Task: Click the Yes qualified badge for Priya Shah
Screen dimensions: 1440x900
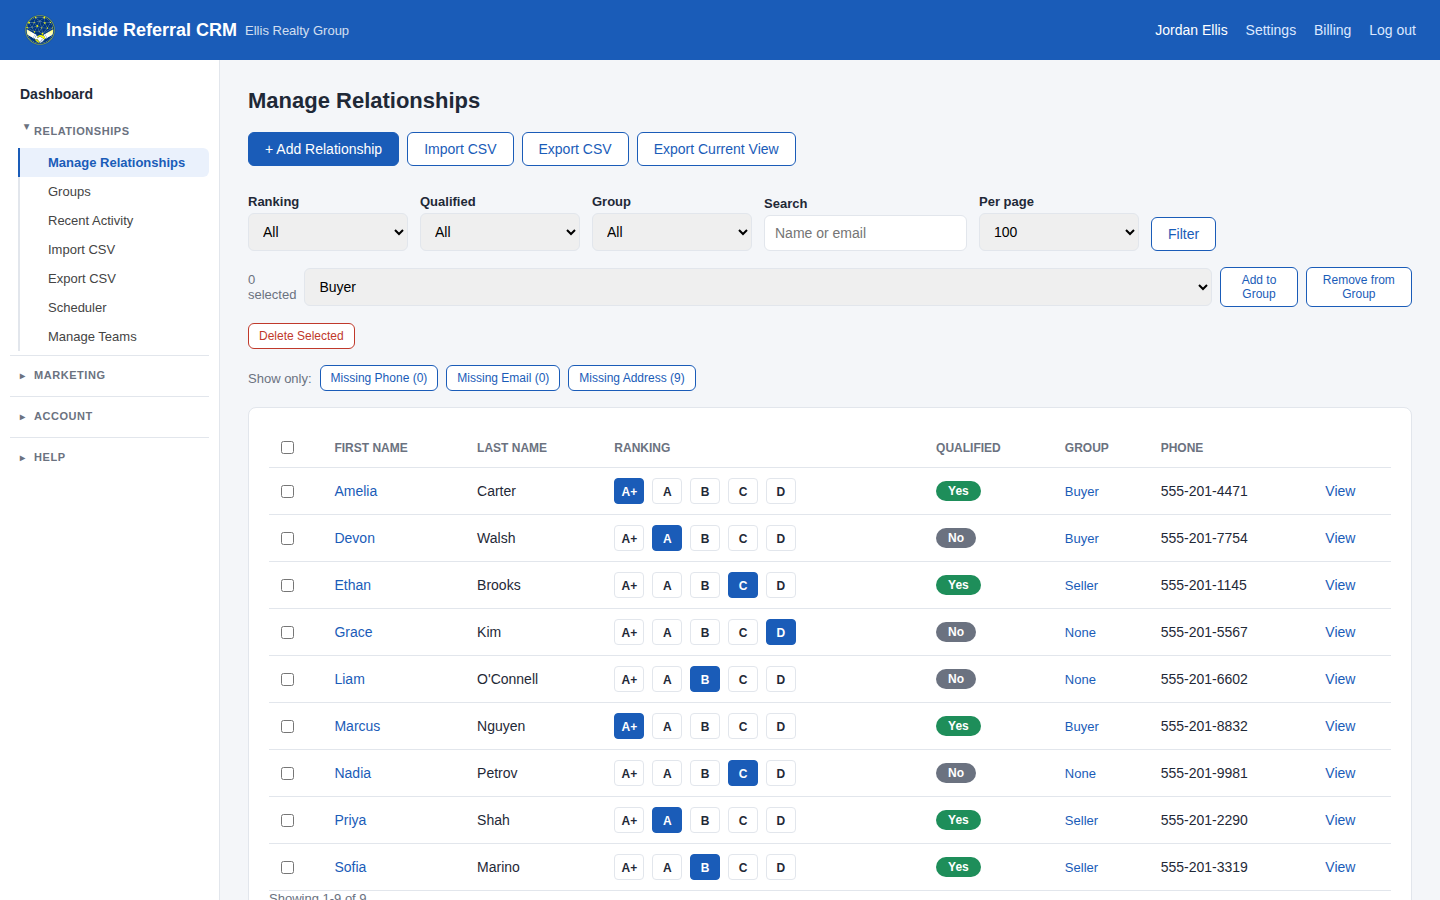Action: tap(958, 820)
